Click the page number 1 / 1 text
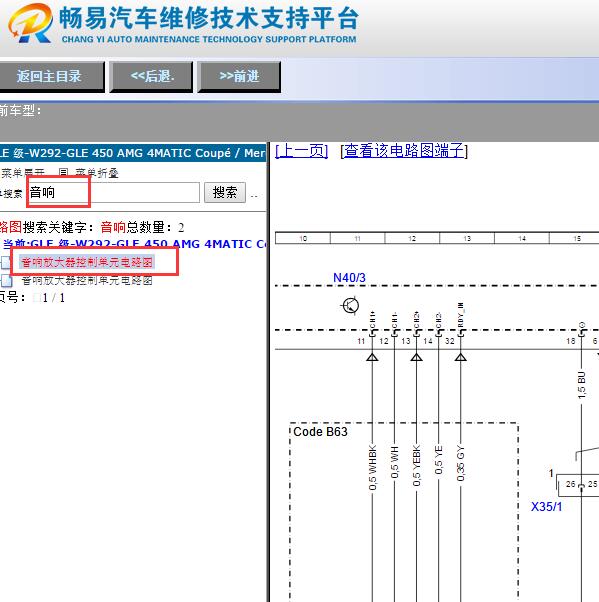The width and height of the screenshot is (599, 602). tap(54, 298)
